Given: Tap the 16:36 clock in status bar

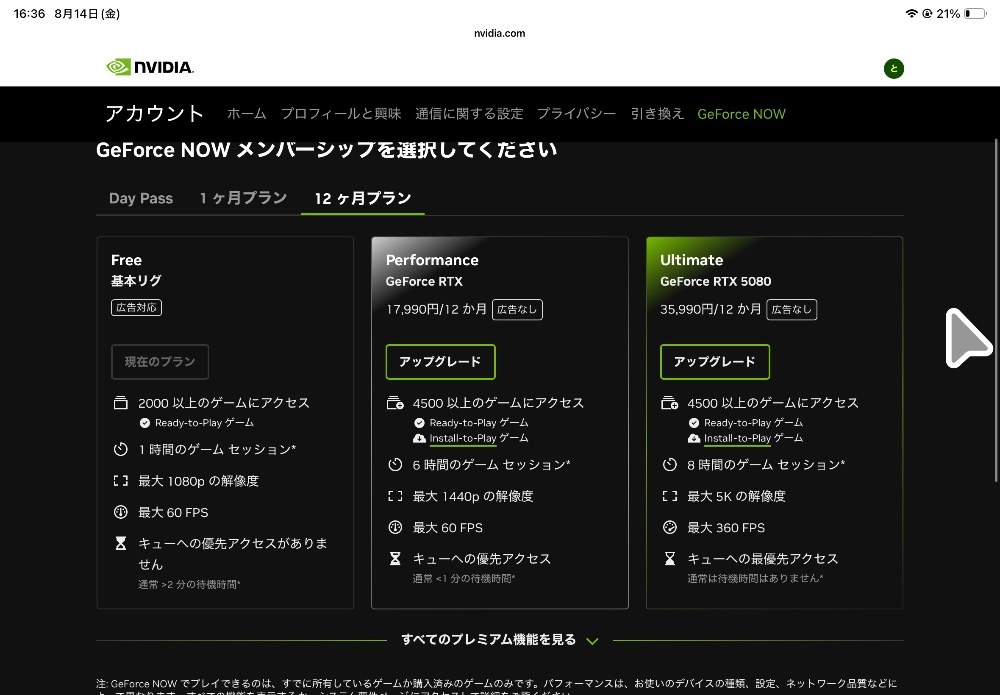Looking at the screenshot, I should tap(29, 13).
